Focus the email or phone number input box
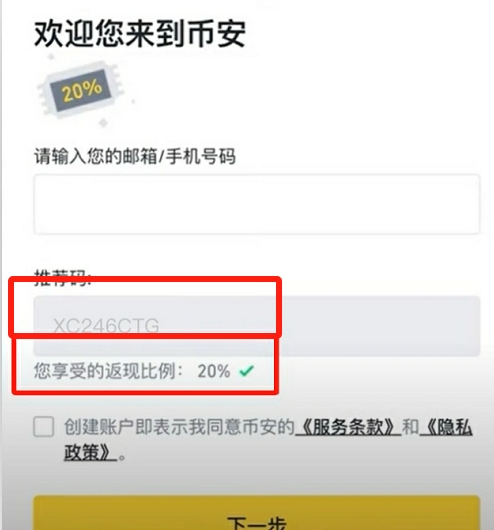This screenshot has width=494, height=530. click(257, 204)
